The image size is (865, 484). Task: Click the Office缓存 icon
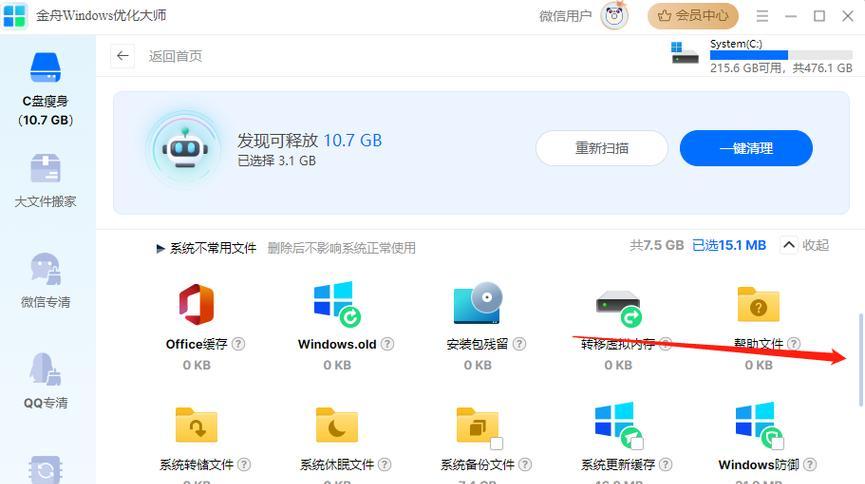click(x=196, y=305)
